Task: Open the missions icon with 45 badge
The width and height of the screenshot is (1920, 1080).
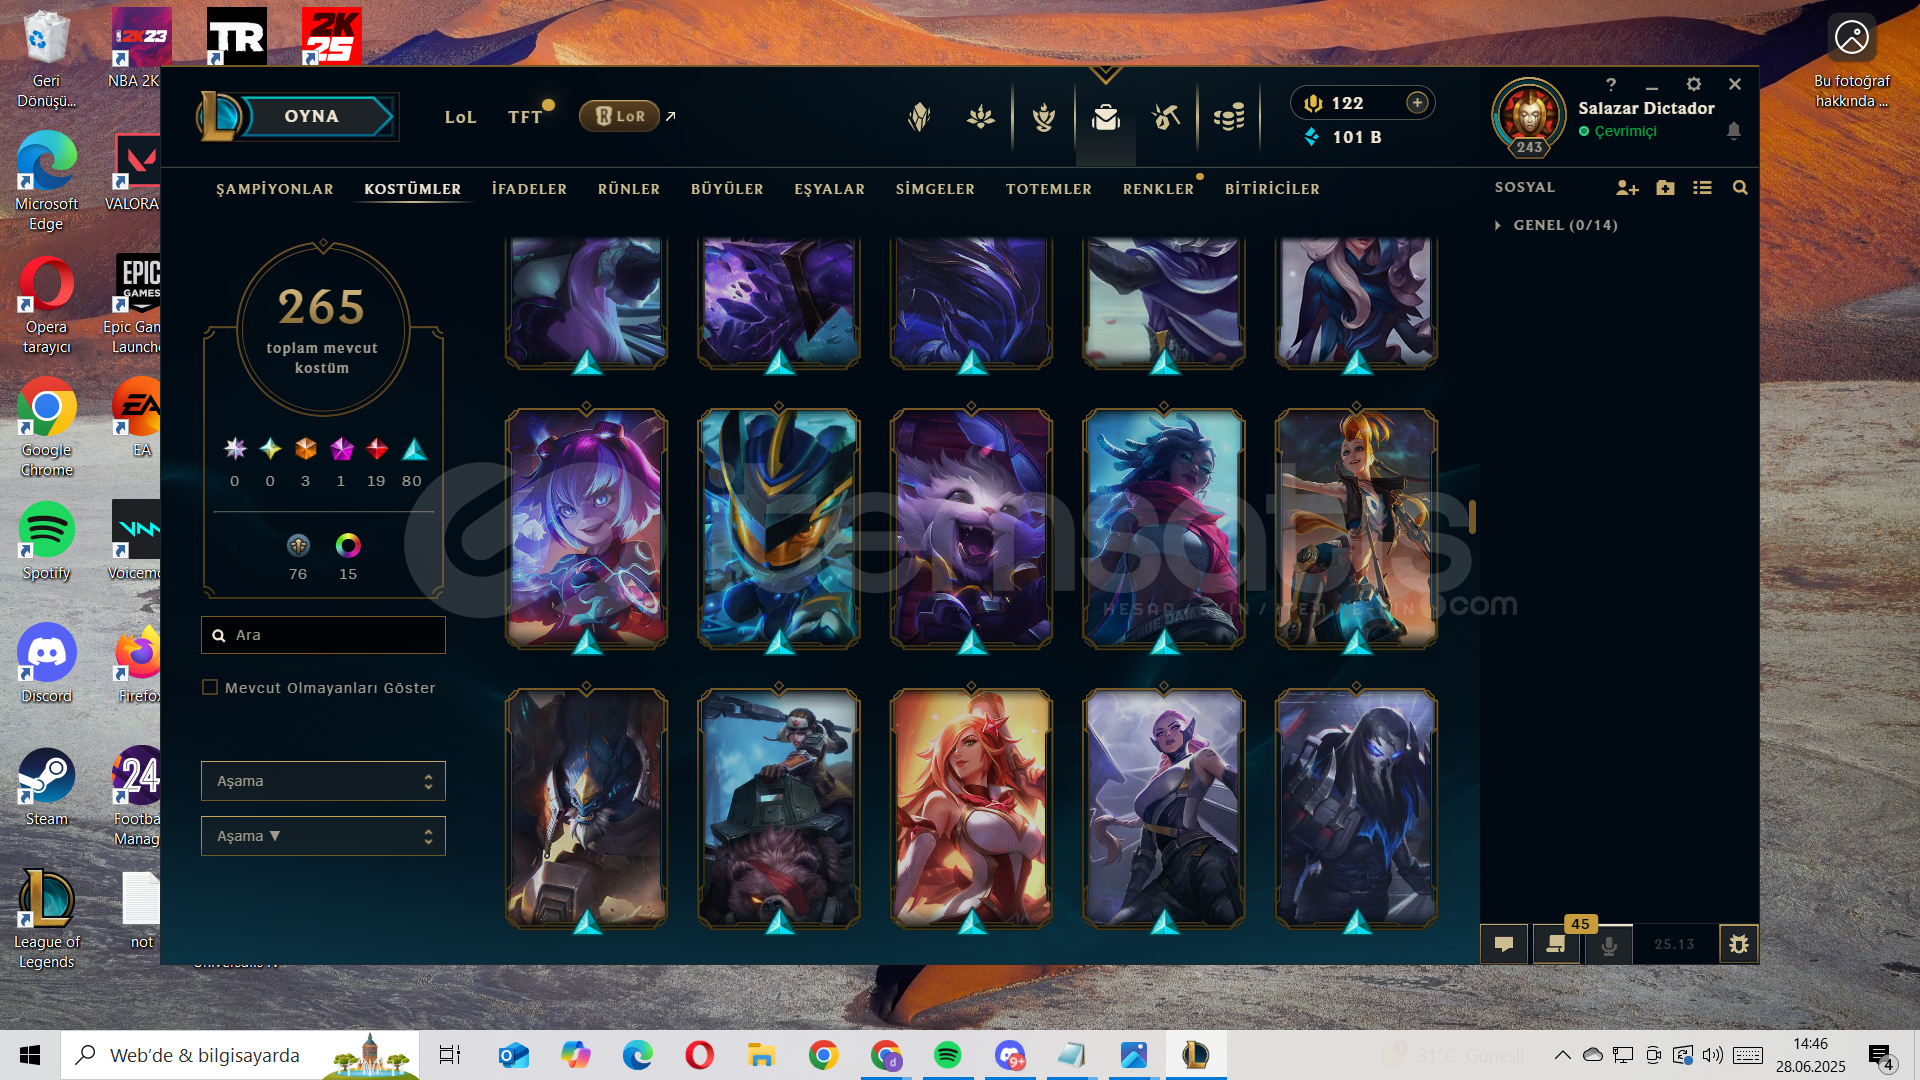Action: pyautogui.click(x=1556, y=944)
